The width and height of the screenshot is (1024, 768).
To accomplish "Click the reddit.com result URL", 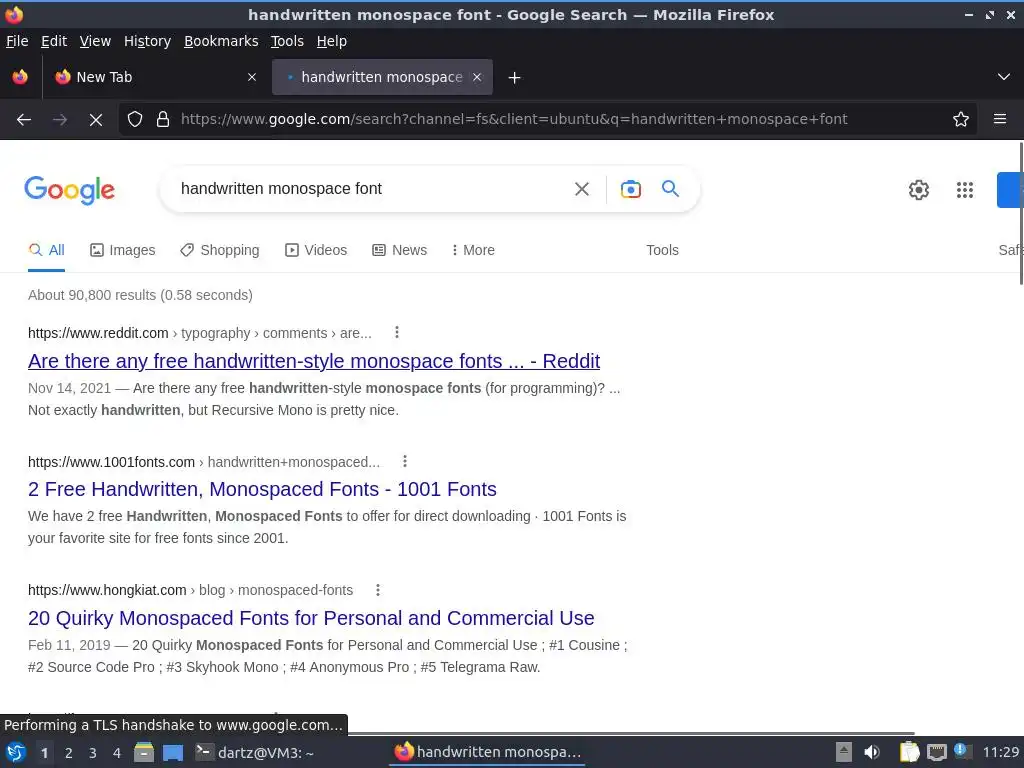I will (x=199, y=333).
